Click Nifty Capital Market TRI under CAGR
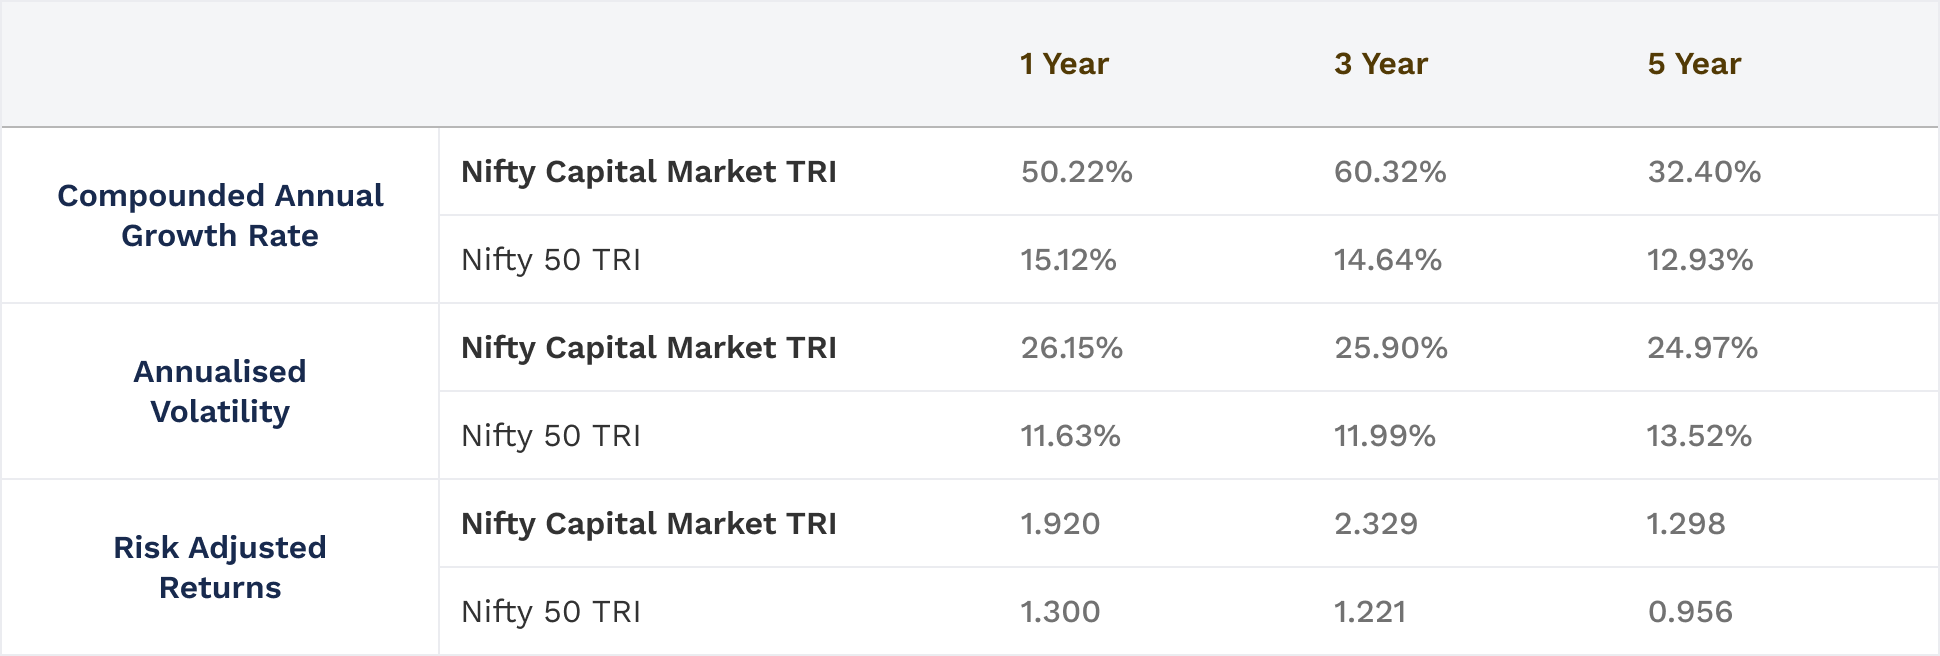Viewport: 1940px width, 656px height. (648, 172)
